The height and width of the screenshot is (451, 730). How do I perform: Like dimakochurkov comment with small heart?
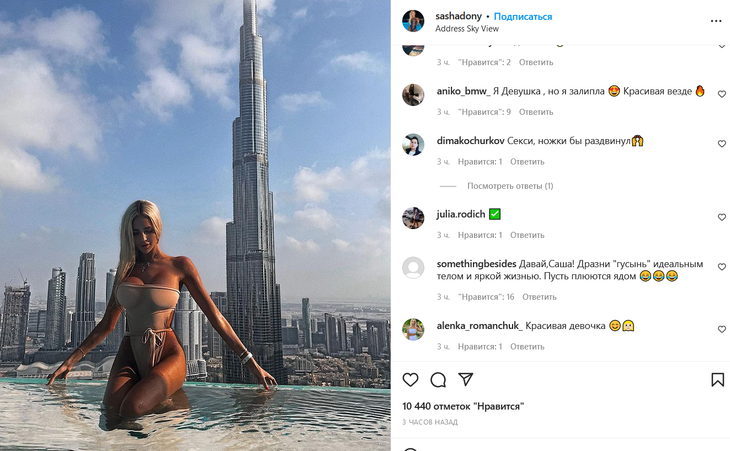[x=722, y=144]
